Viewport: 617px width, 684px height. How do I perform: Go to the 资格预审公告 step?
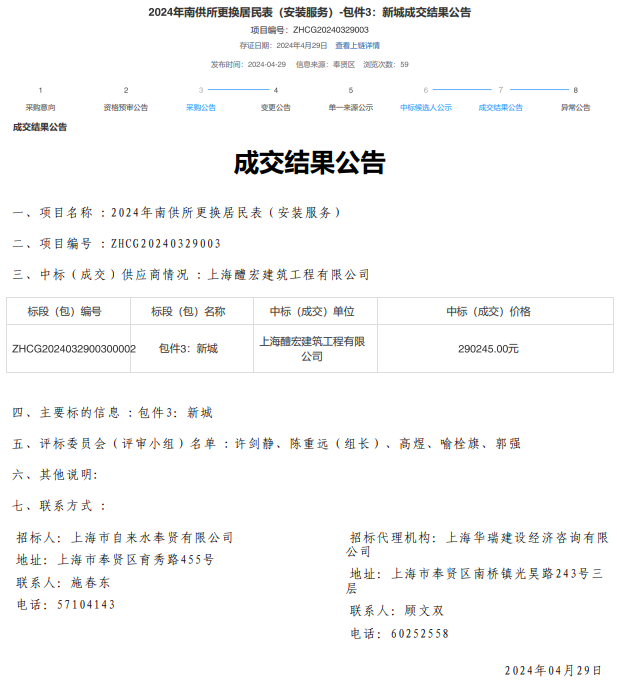tap(125, 107)
